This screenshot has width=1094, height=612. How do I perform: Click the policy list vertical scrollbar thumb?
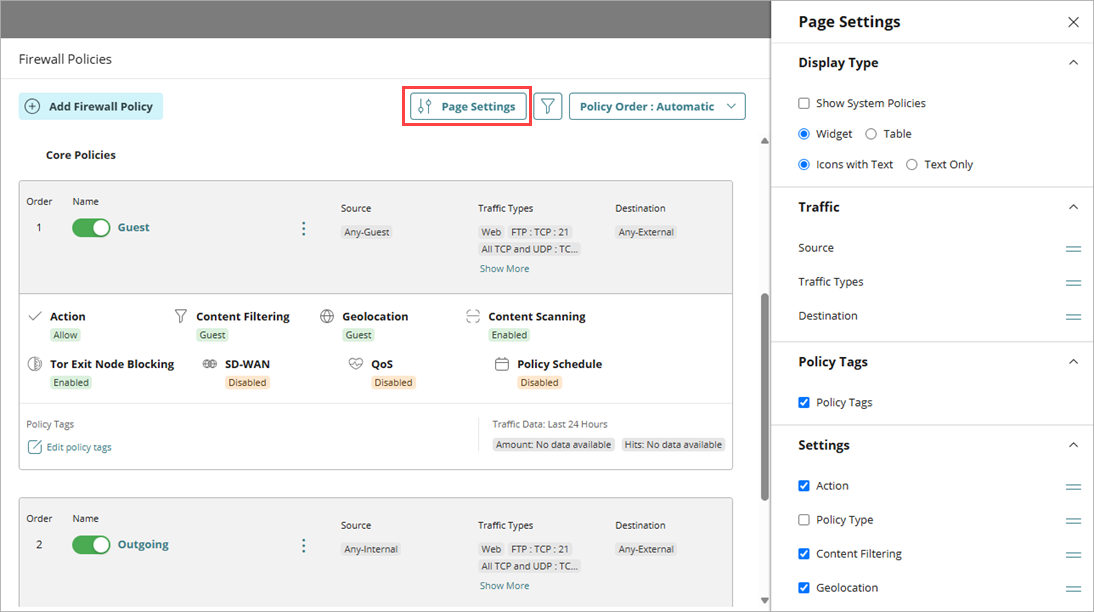[765, 396]
